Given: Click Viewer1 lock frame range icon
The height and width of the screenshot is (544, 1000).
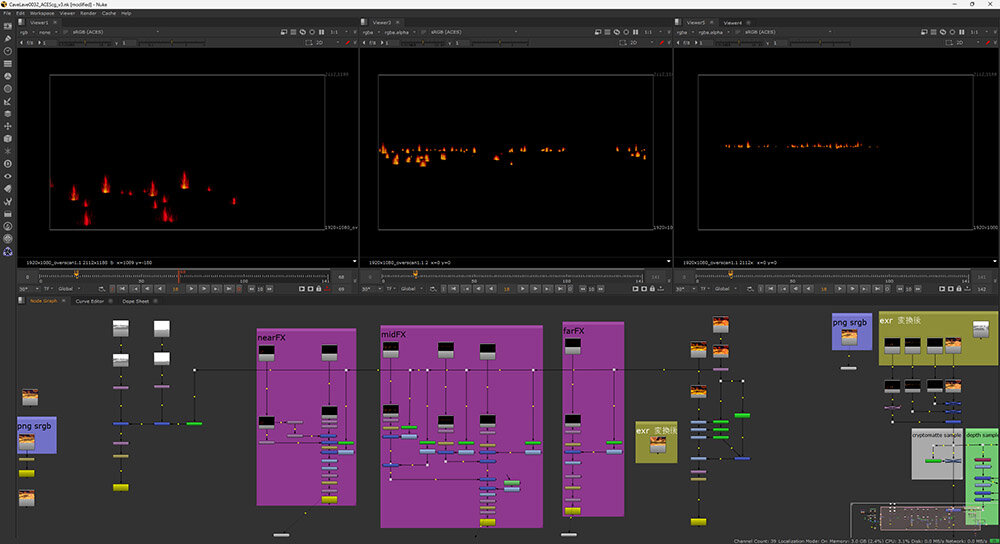Looking at the screenshot, I should pos(319,289).
